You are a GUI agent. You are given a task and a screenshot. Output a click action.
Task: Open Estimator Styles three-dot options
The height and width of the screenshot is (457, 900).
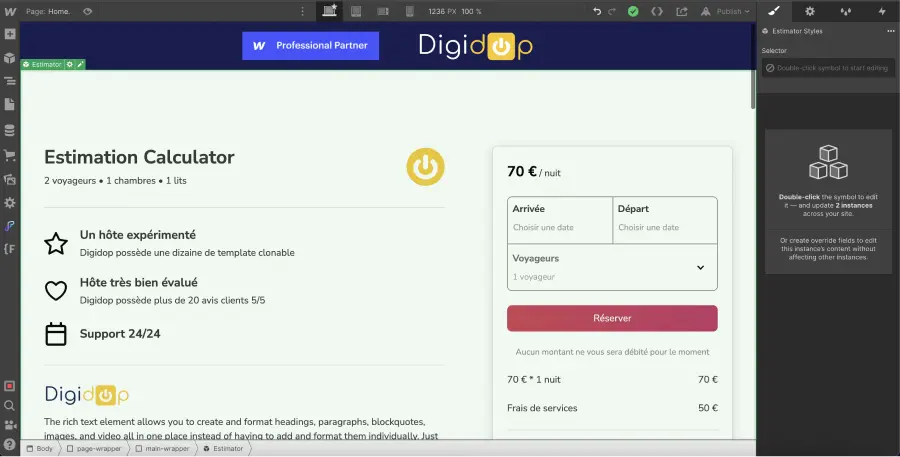[x=890, y=31]
